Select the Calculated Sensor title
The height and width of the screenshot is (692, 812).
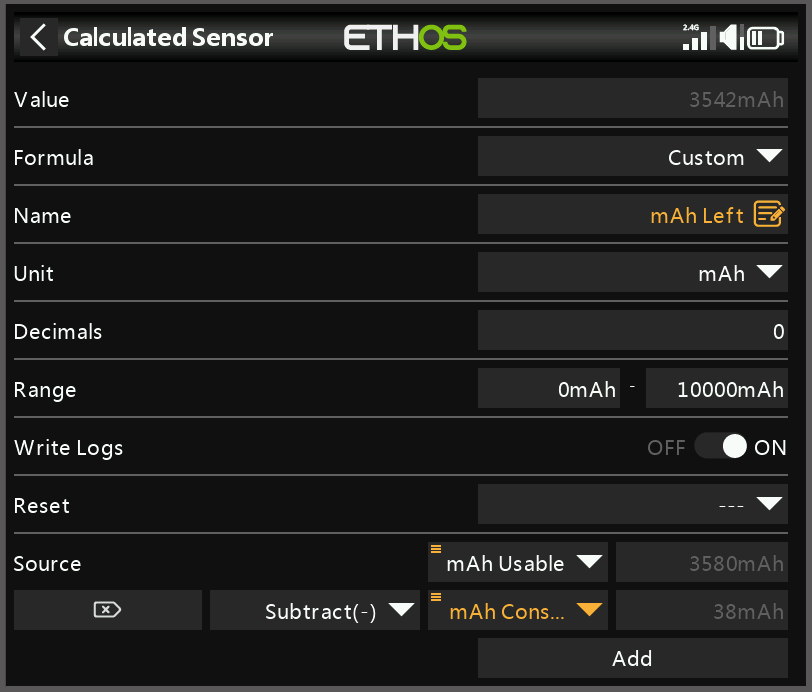click(167, 37)
